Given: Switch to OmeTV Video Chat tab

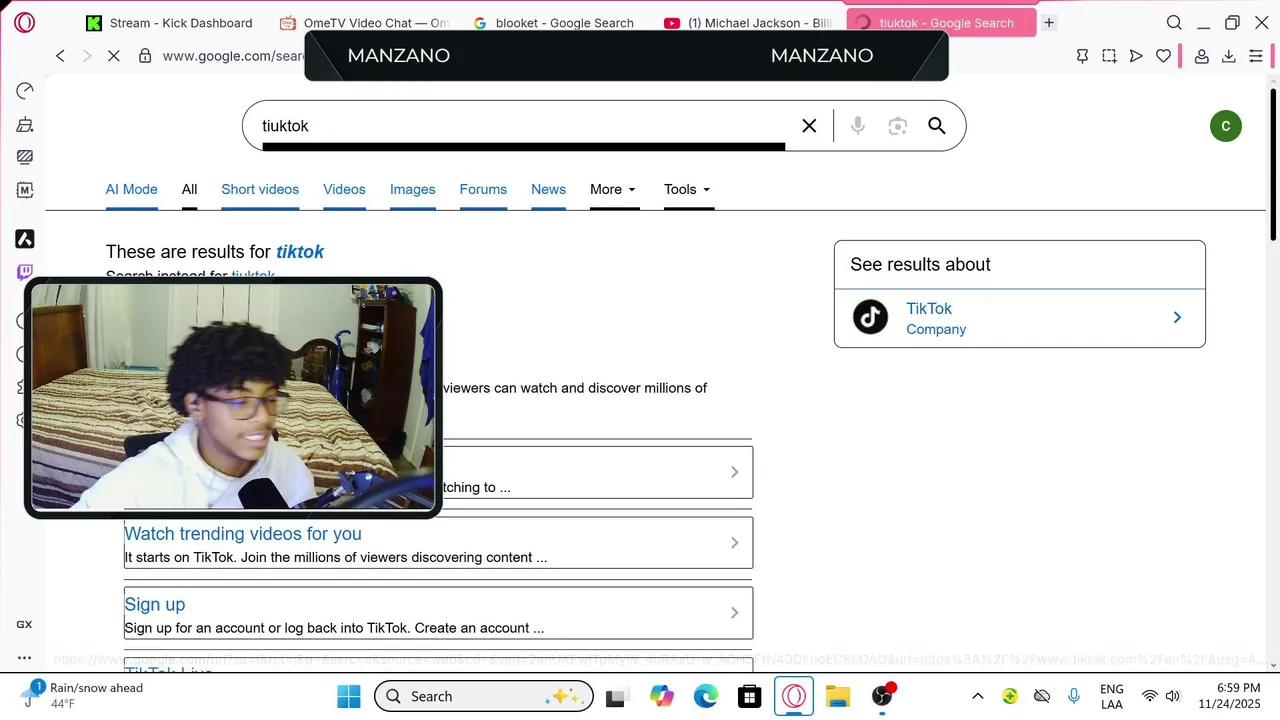Looking at the screenshot, I should click(x=364, y=22).
